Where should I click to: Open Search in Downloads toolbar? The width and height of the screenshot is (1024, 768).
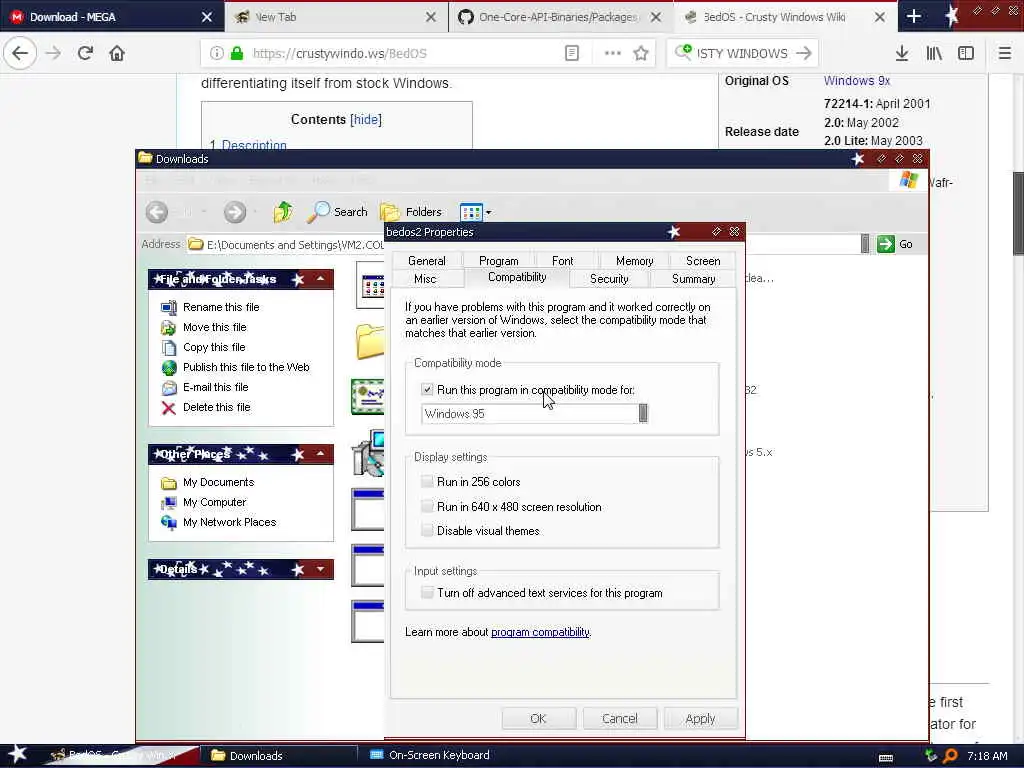(338, 212)
